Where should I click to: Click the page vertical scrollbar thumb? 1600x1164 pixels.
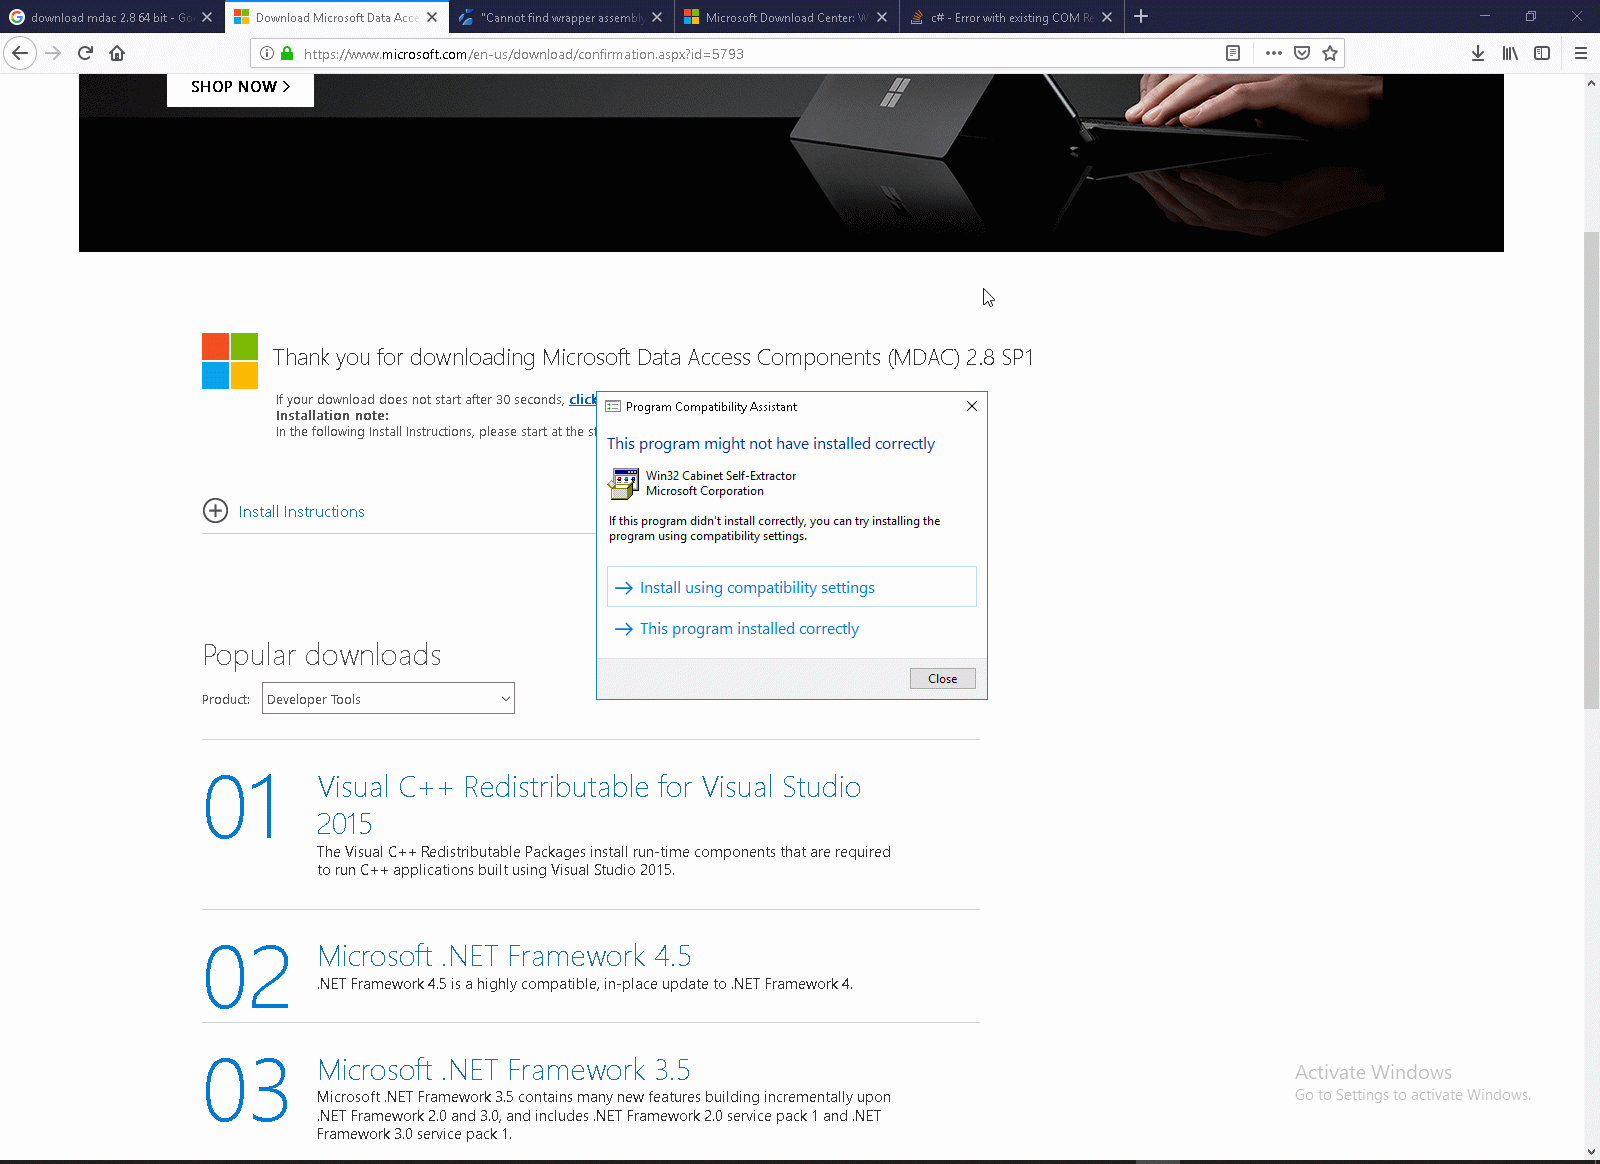coord(1591,470)
